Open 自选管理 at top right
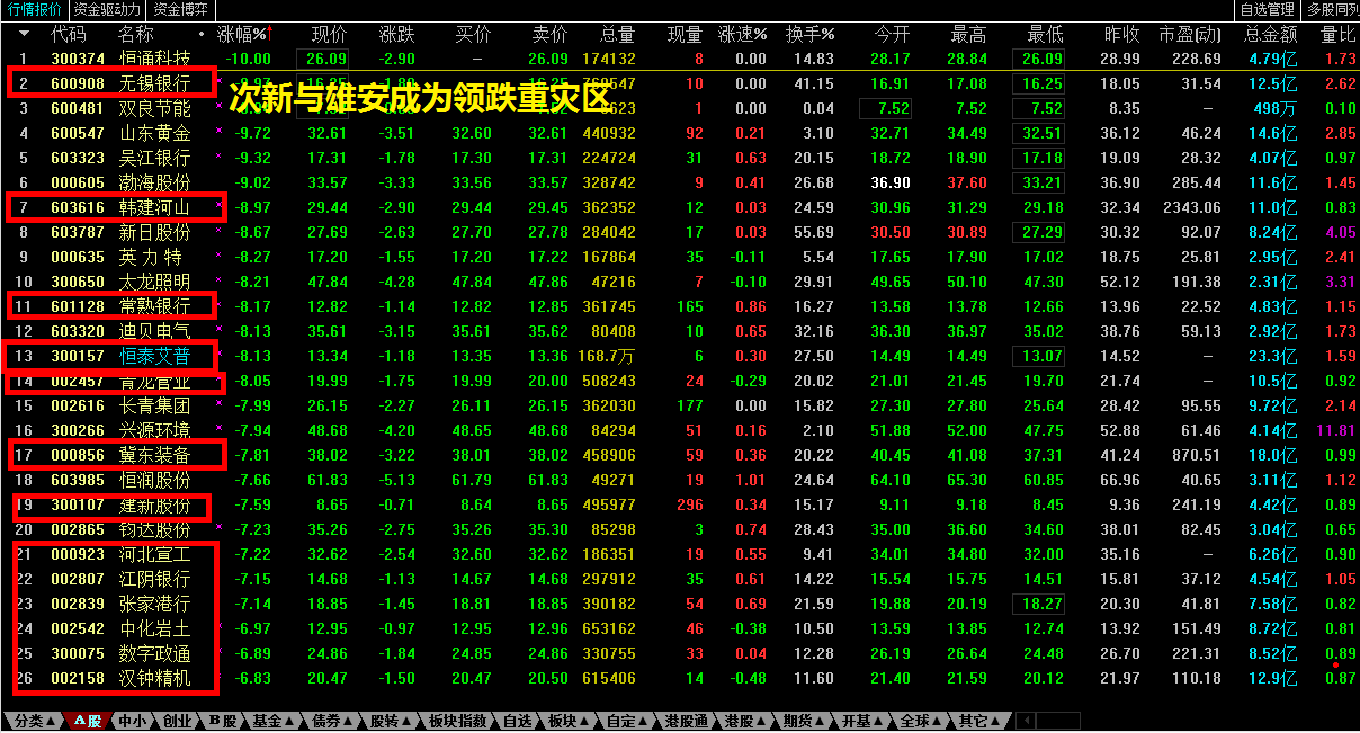1360x733 pixels. 1268,10
